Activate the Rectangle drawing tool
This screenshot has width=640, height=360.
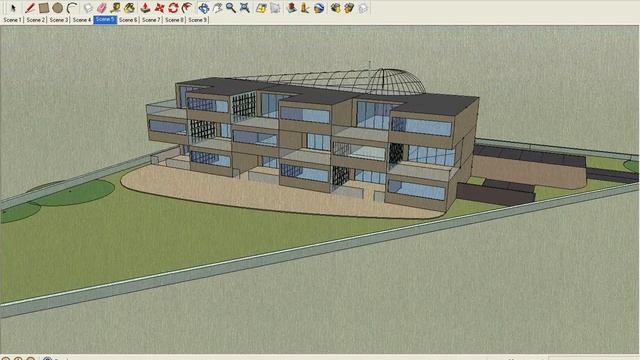click(x=44, y=8)
